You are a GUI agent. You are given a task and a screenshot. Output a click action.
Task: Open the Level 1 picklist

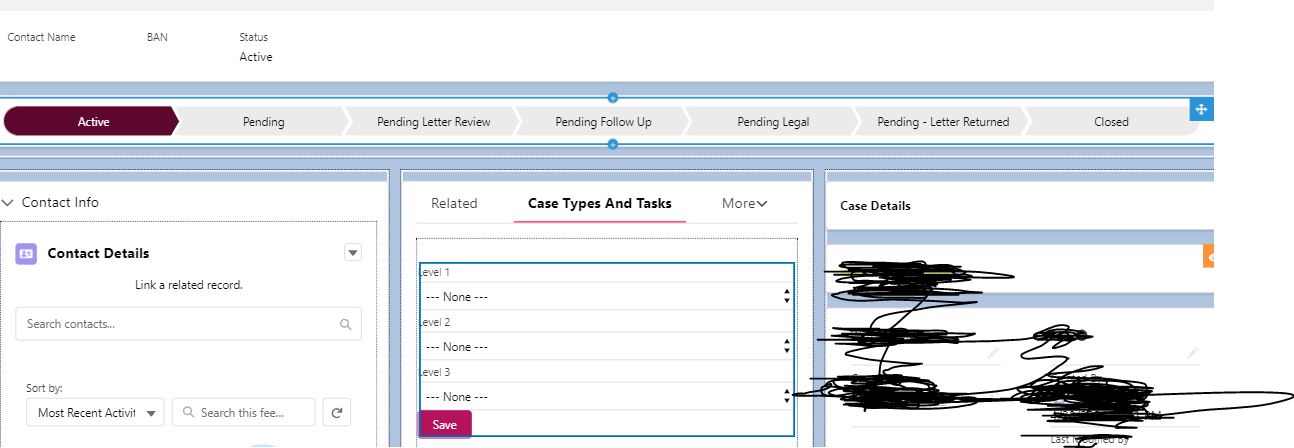[x=606, y=296]
